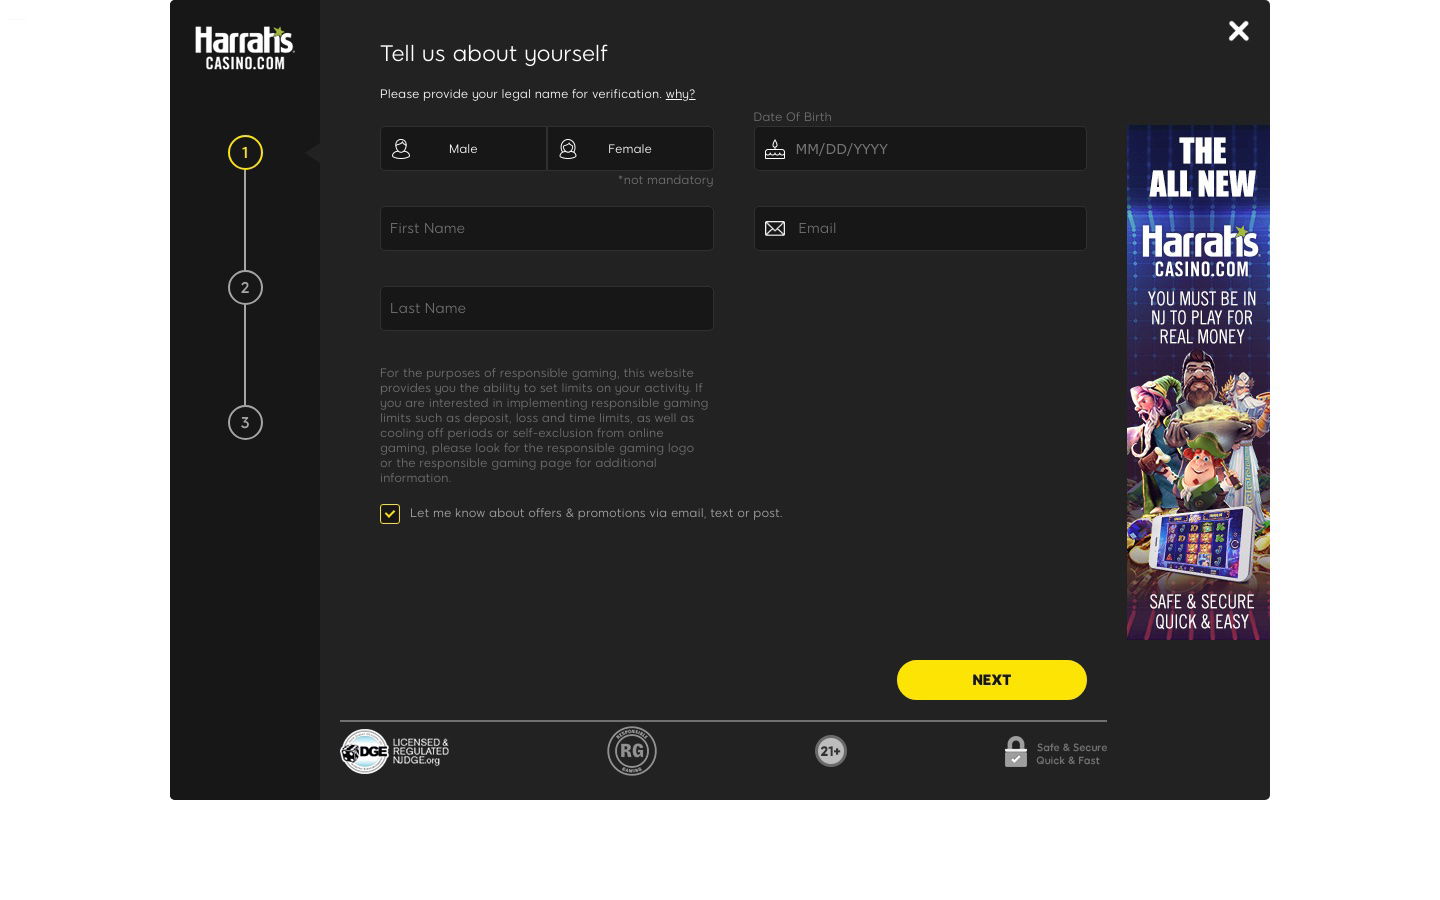Click the 21+ age badge
Image resolution: width=1440 pixels, height=900 pixels.
tap(831, 751)
